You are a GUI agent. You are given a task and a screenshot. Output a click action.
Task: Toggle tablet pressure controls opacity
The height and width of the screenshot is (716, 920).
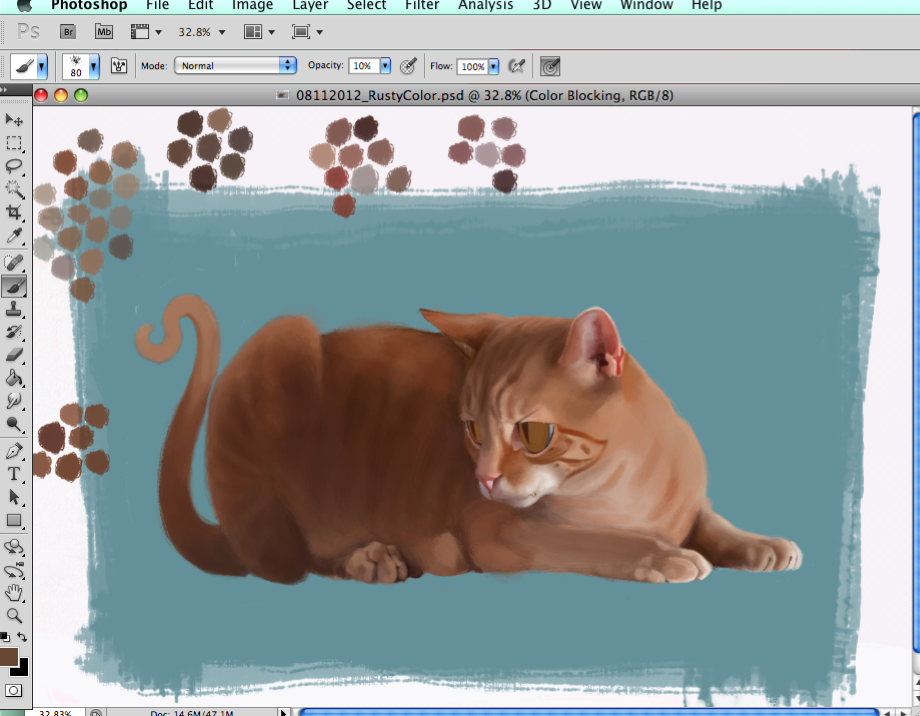(408, 66)
